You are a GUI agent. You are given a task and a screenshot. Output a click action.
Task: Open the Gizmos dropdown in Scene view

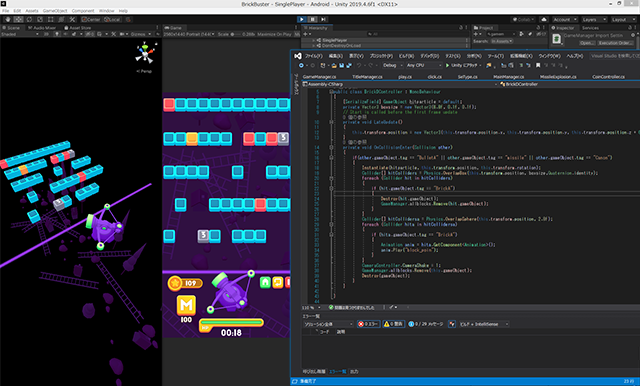pyautogui.click(x=141, y=34)
